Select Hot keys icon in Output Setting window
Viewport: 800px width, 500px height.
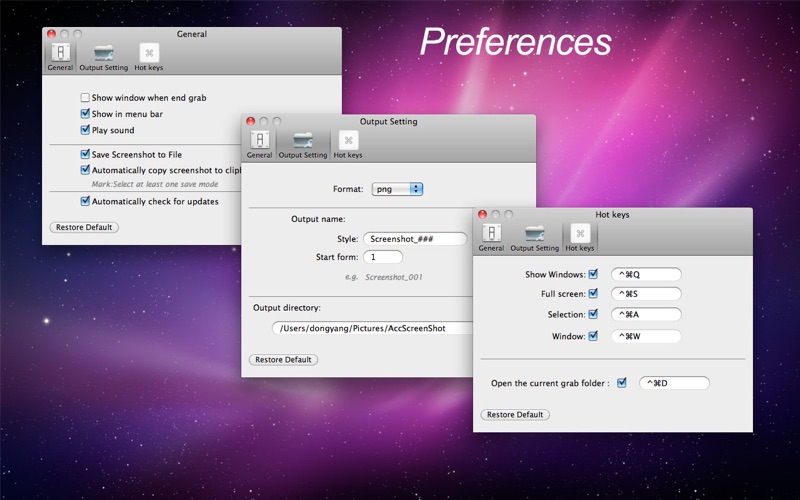348,140
